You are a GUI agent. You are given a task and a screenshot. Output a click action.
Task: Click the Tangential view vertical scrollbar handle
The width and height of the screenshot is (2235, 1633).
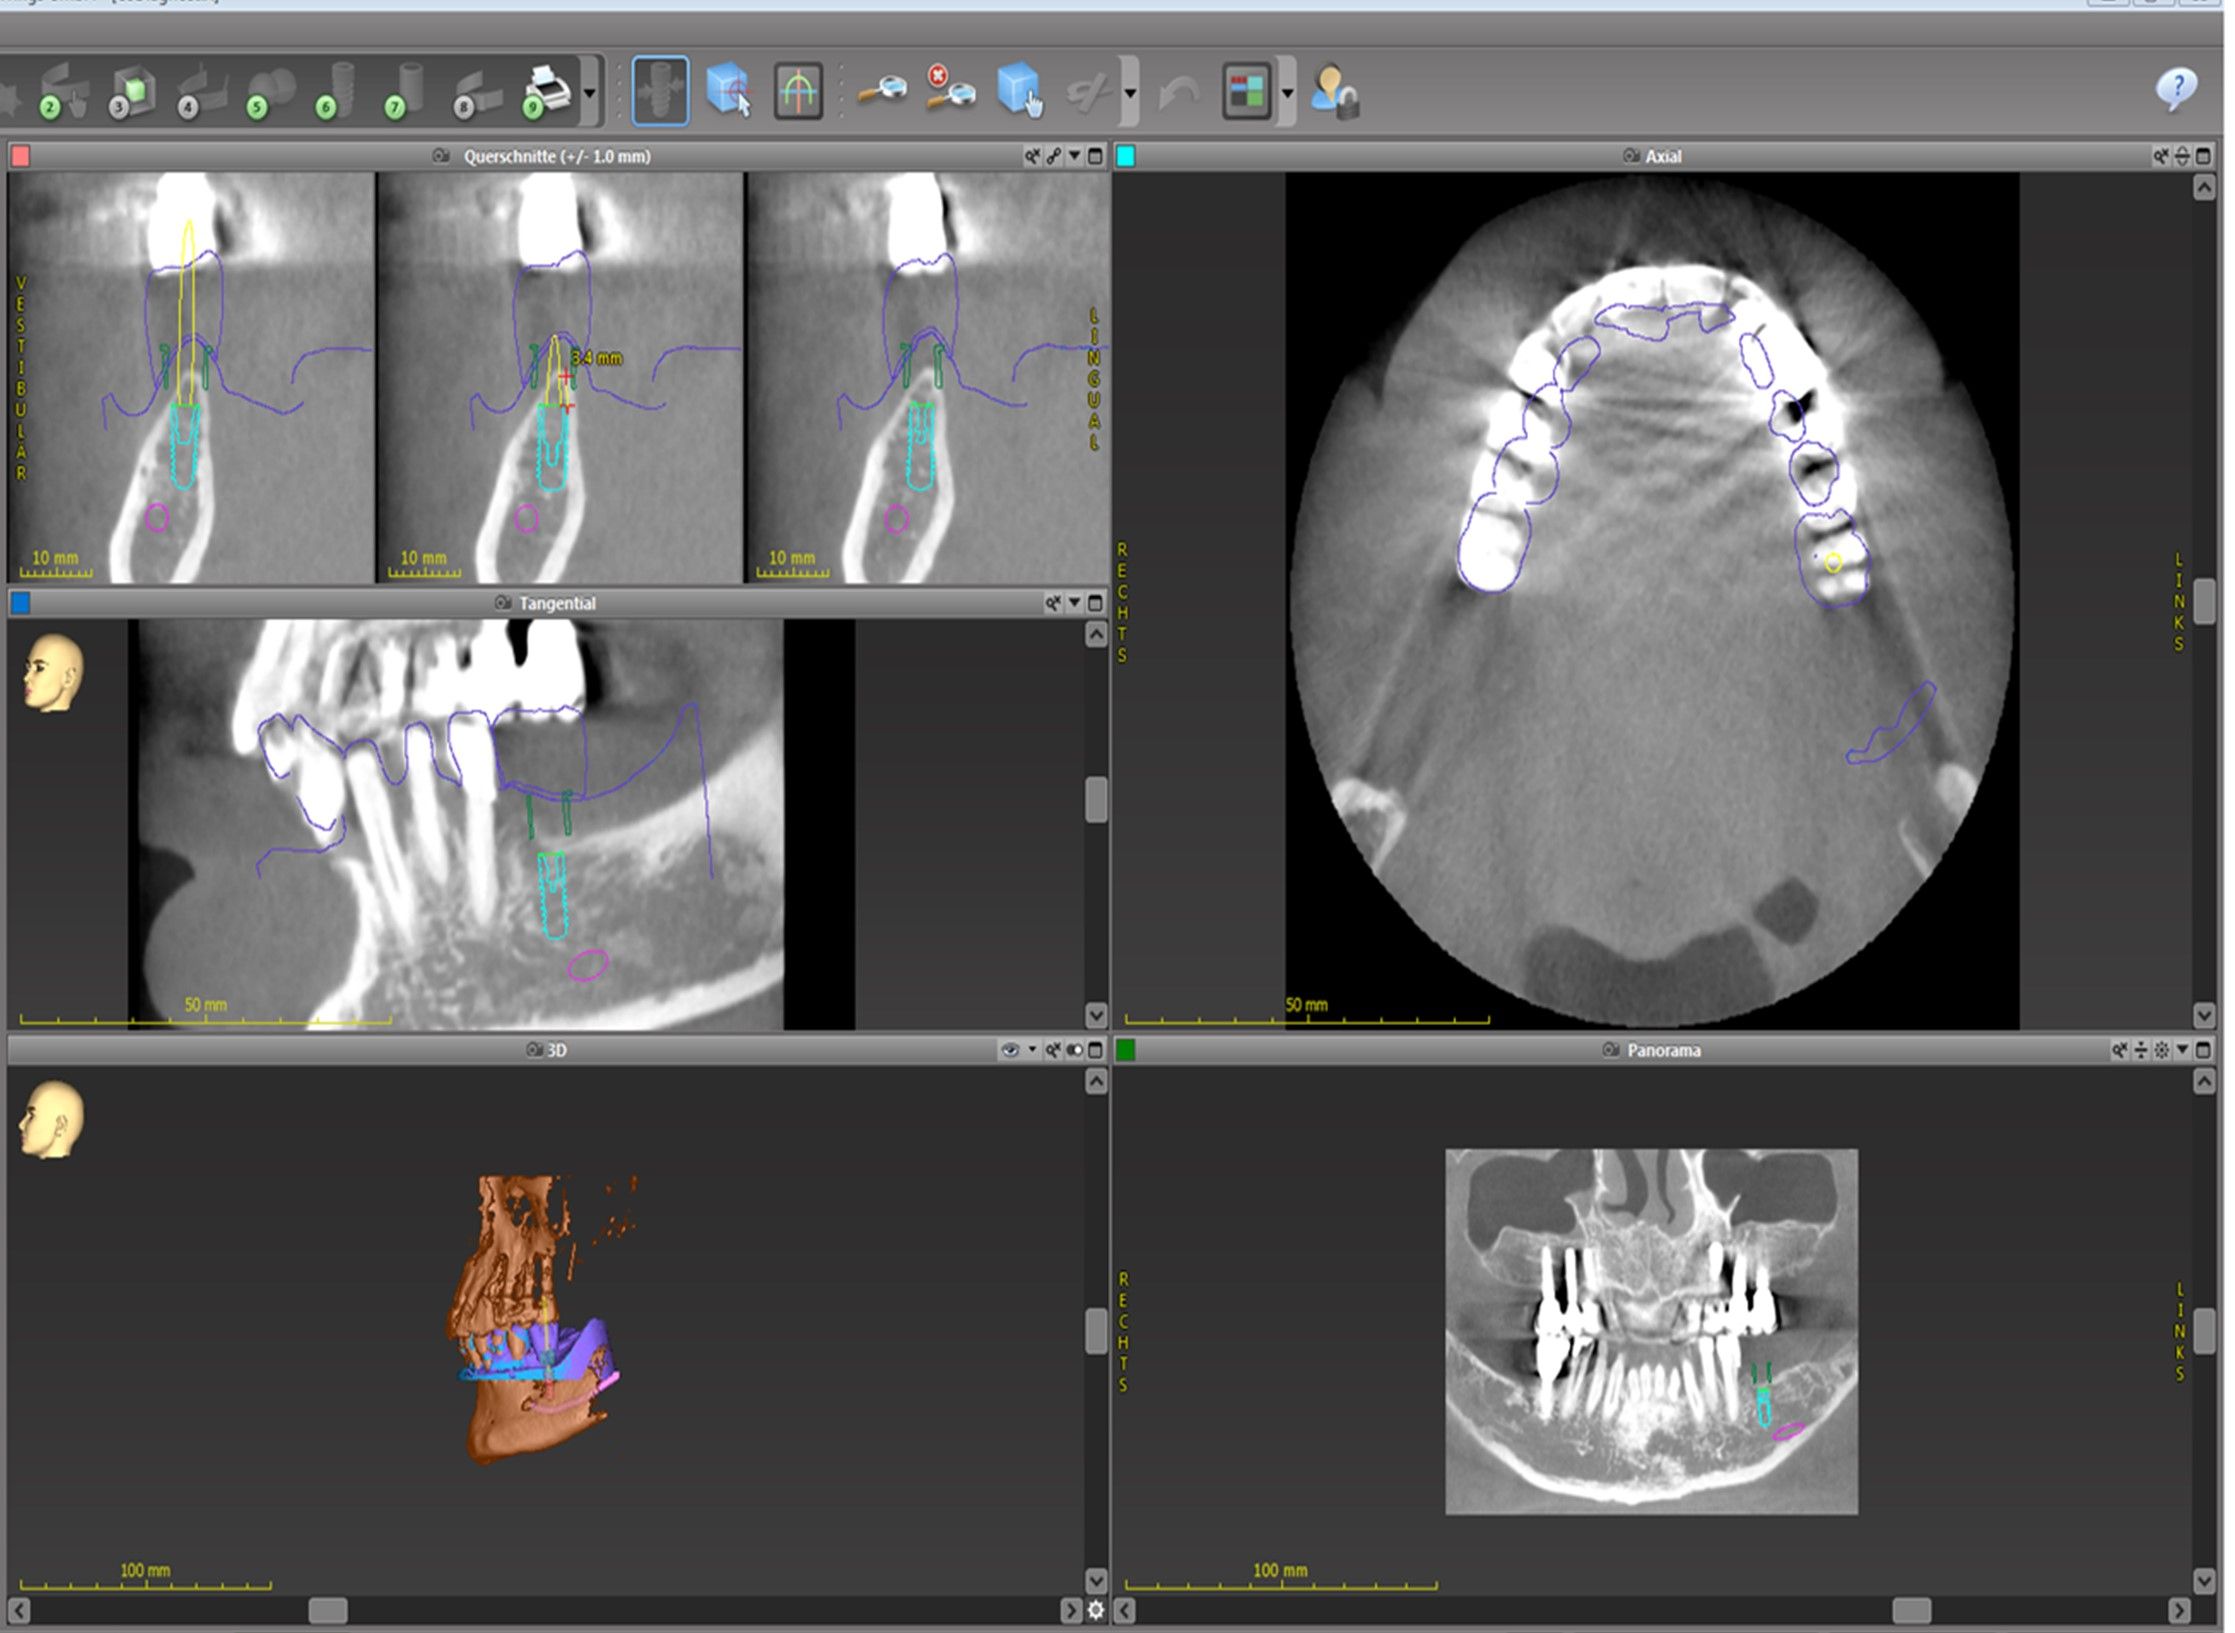[1096, 799]
